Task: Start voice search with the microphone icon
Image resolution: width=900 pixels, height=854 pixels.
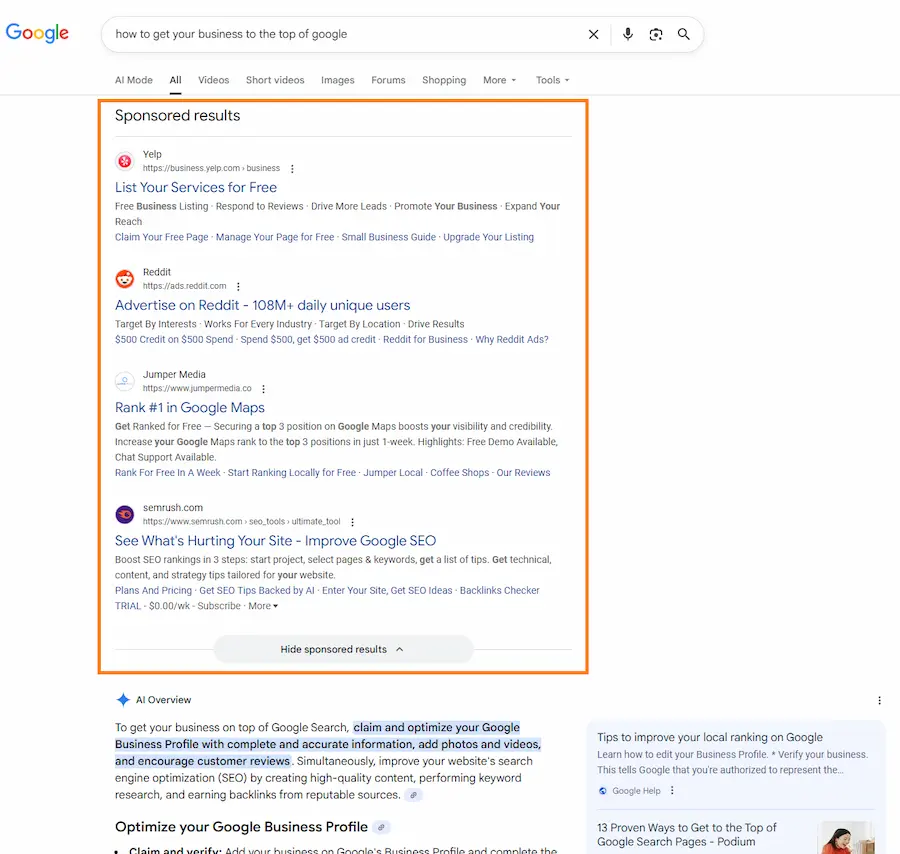Action: (627, 34)
